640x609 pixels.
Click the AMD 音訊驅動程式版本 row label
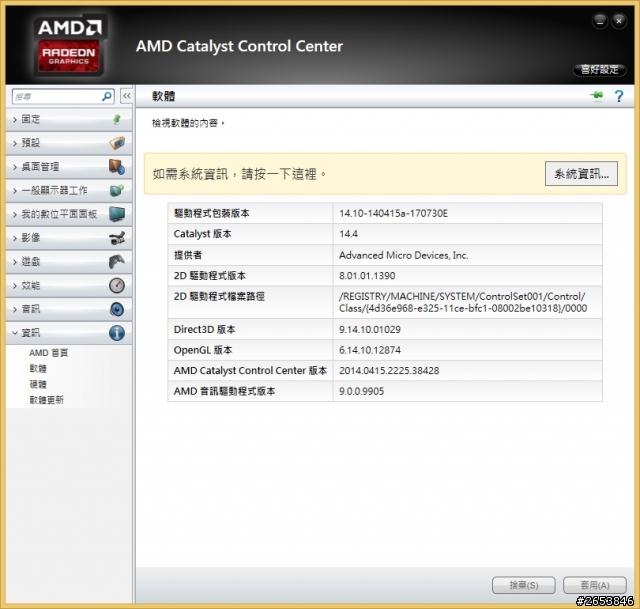(x=224, y=391)
